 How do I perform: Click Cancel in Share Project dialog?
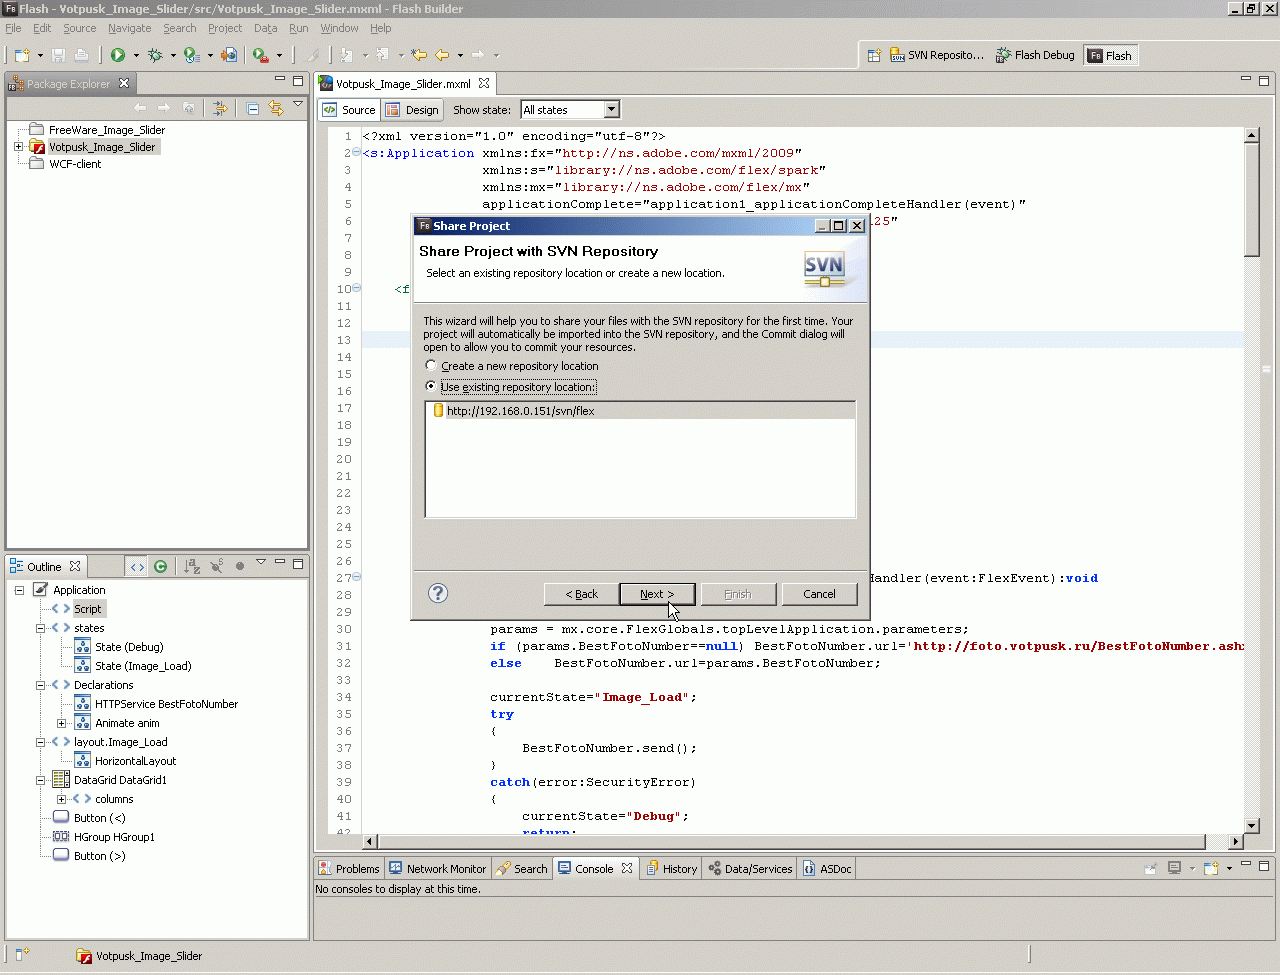(819, 594)
